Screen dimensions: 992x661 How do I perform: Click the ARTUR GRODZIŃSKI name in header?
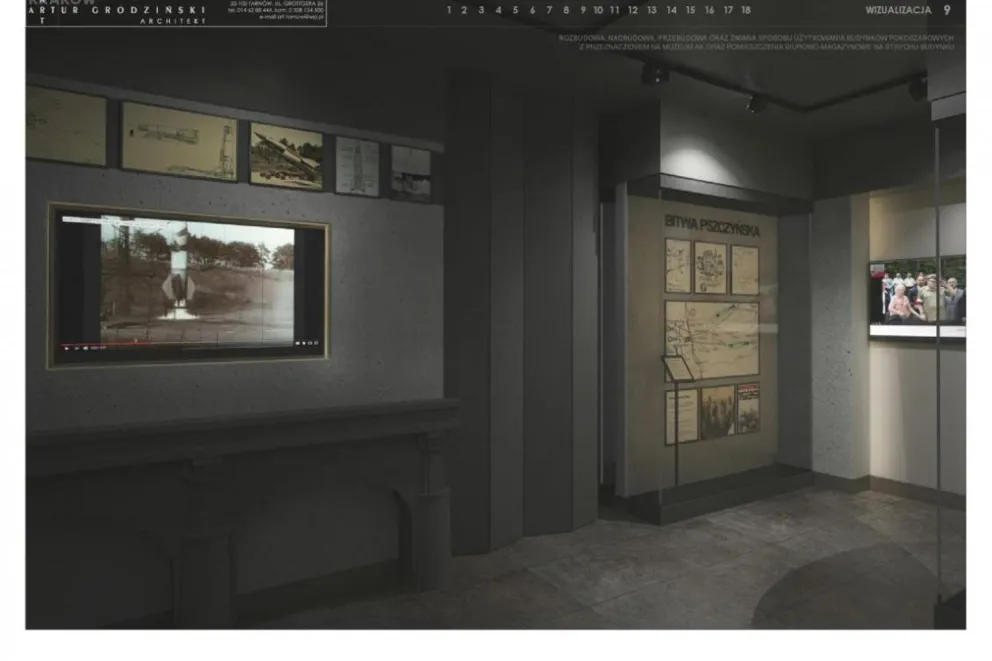click(117, 10)
